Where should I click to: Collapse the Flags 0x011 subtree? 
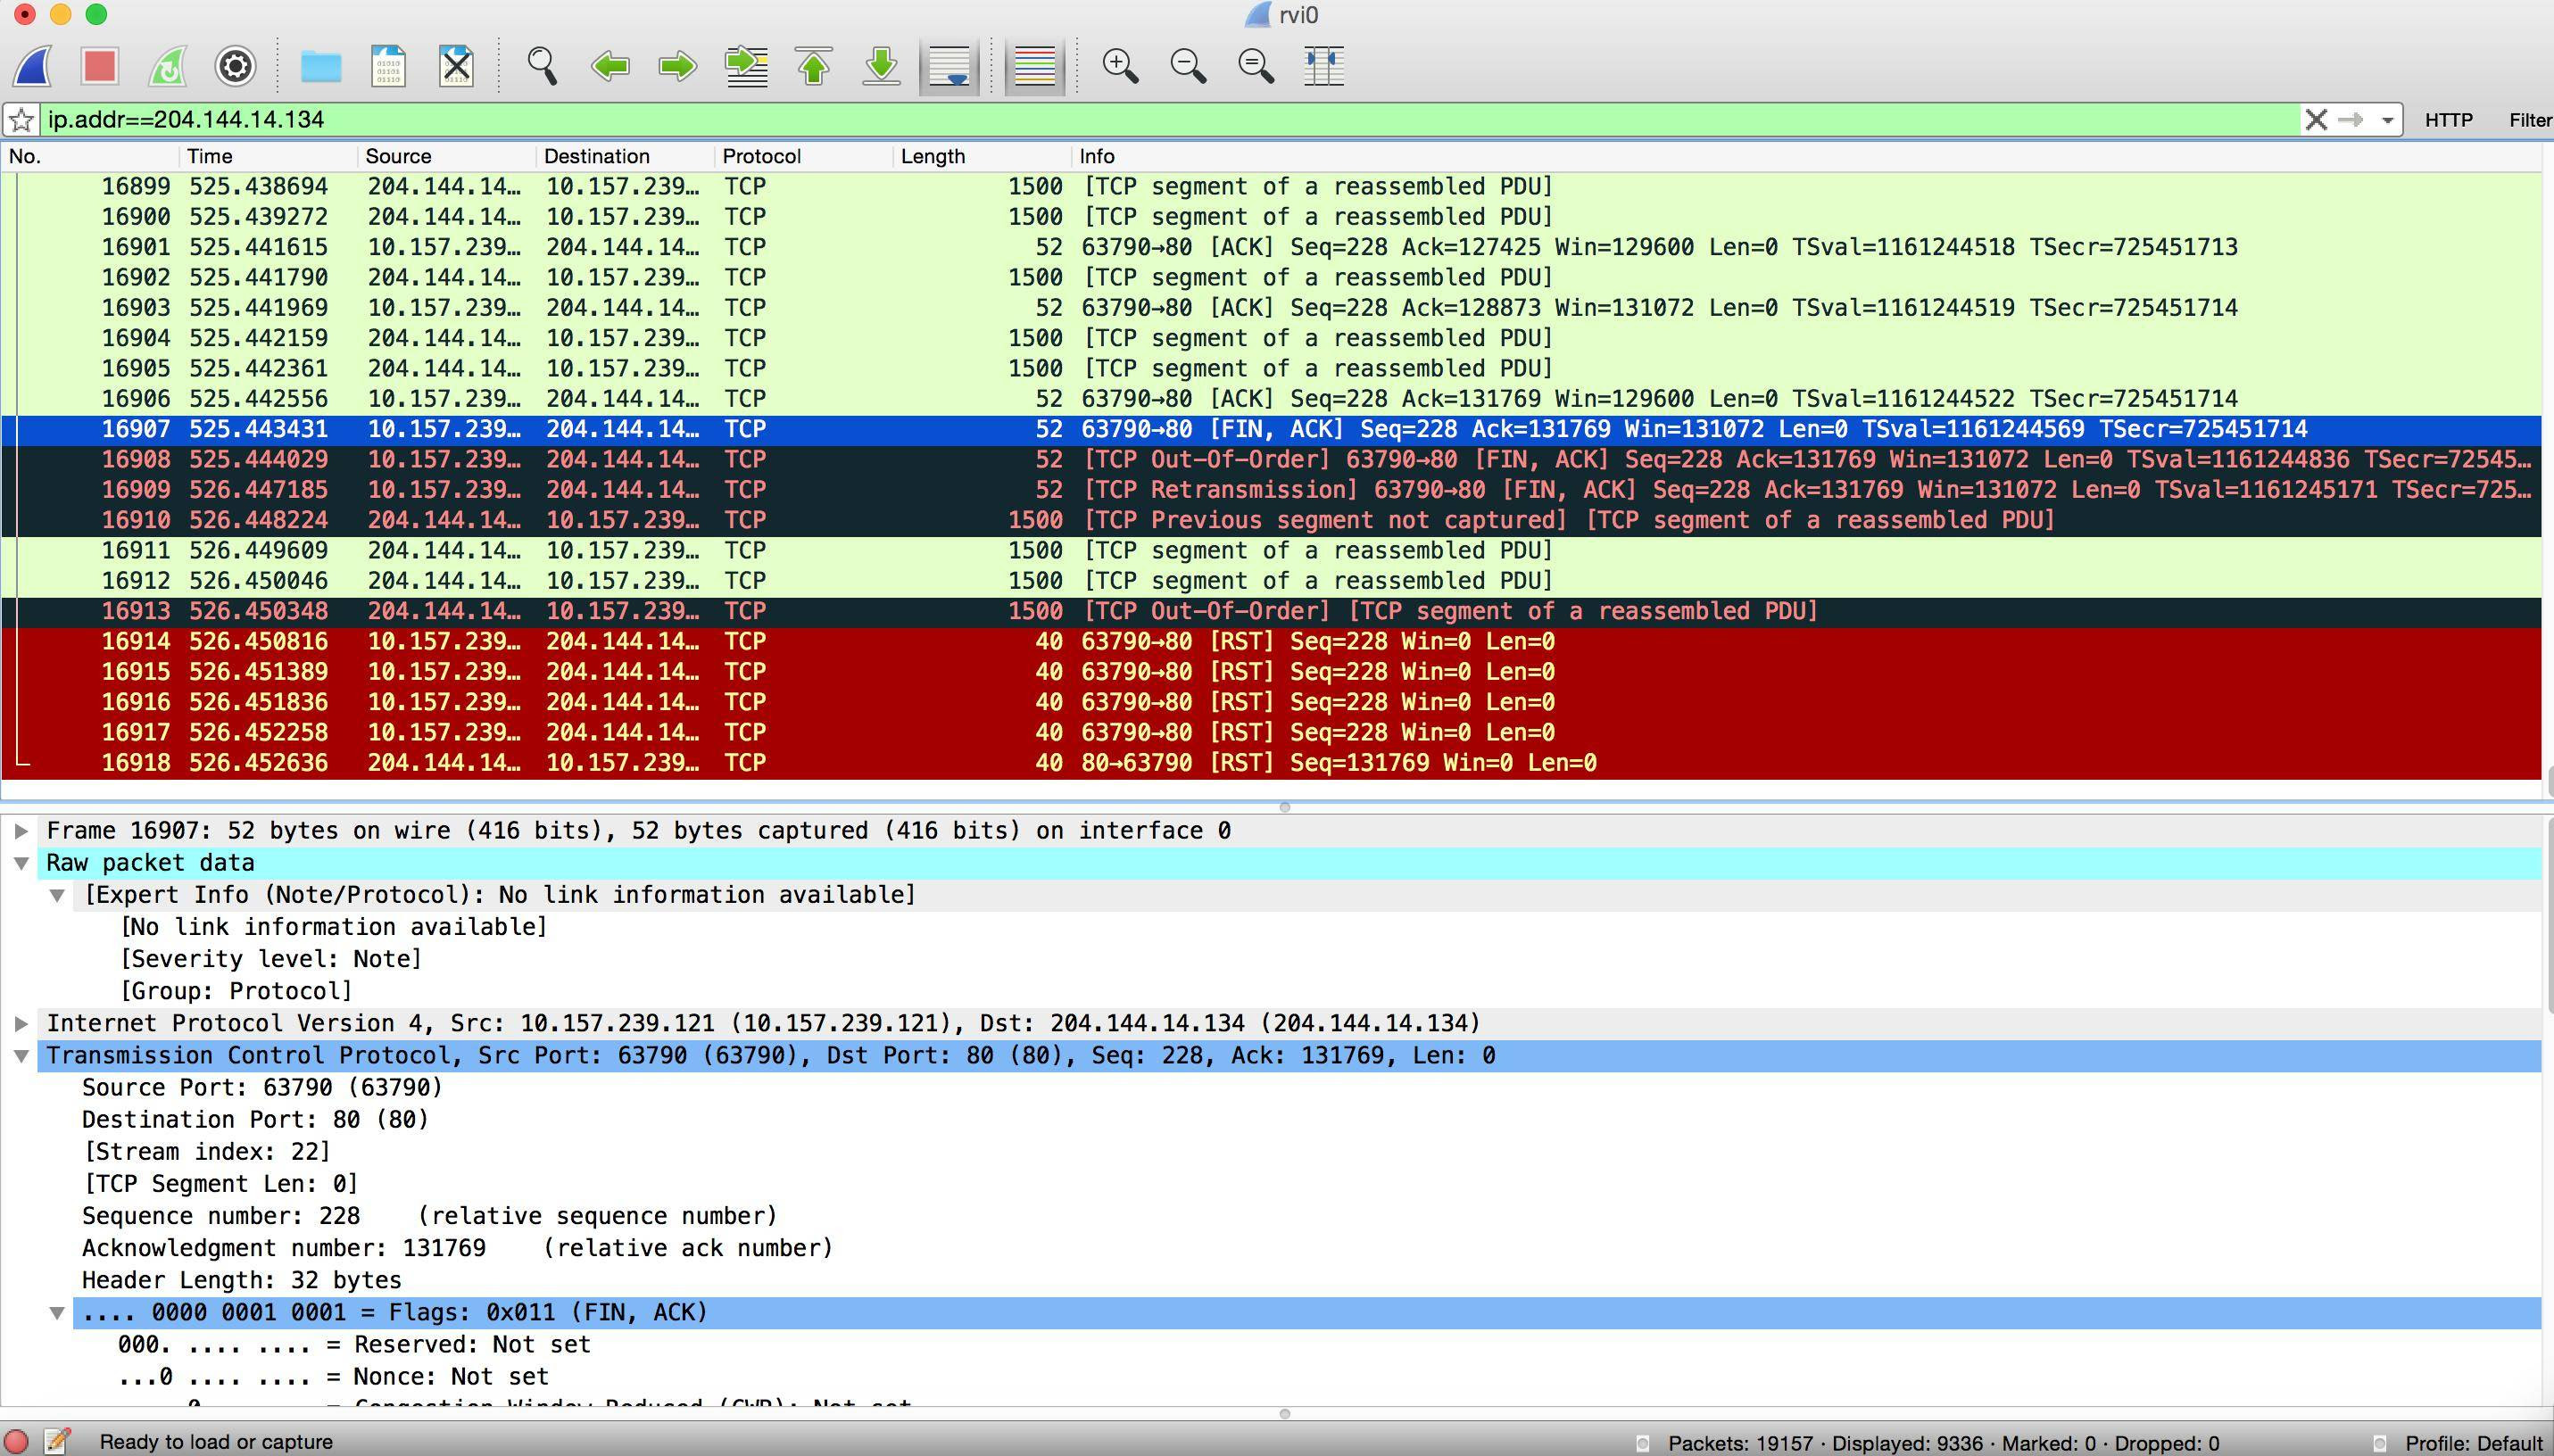[x=58, y=1312]
